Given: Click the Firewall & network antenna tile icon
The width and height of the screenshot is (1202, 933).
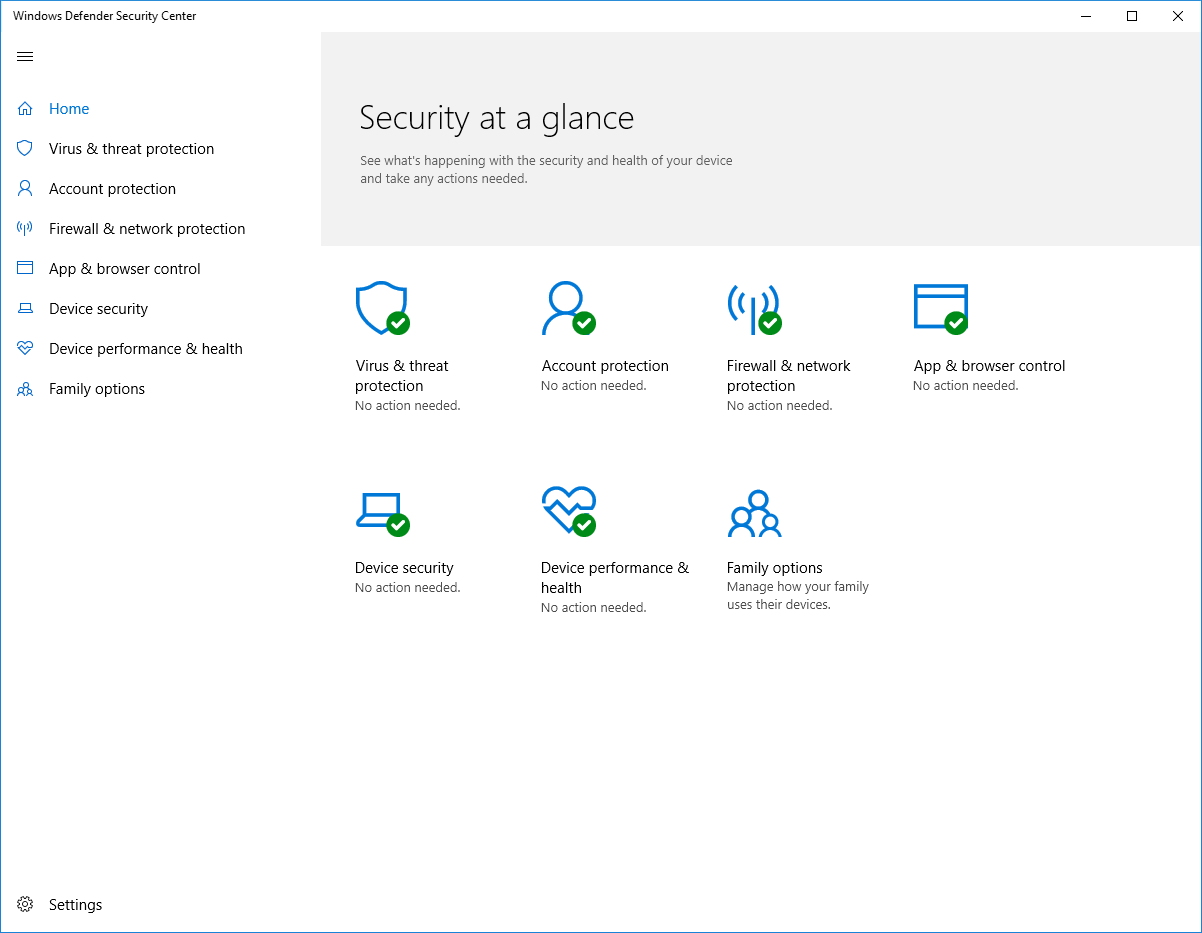Looking at the screenshot, I should click(x=753, y=308).
